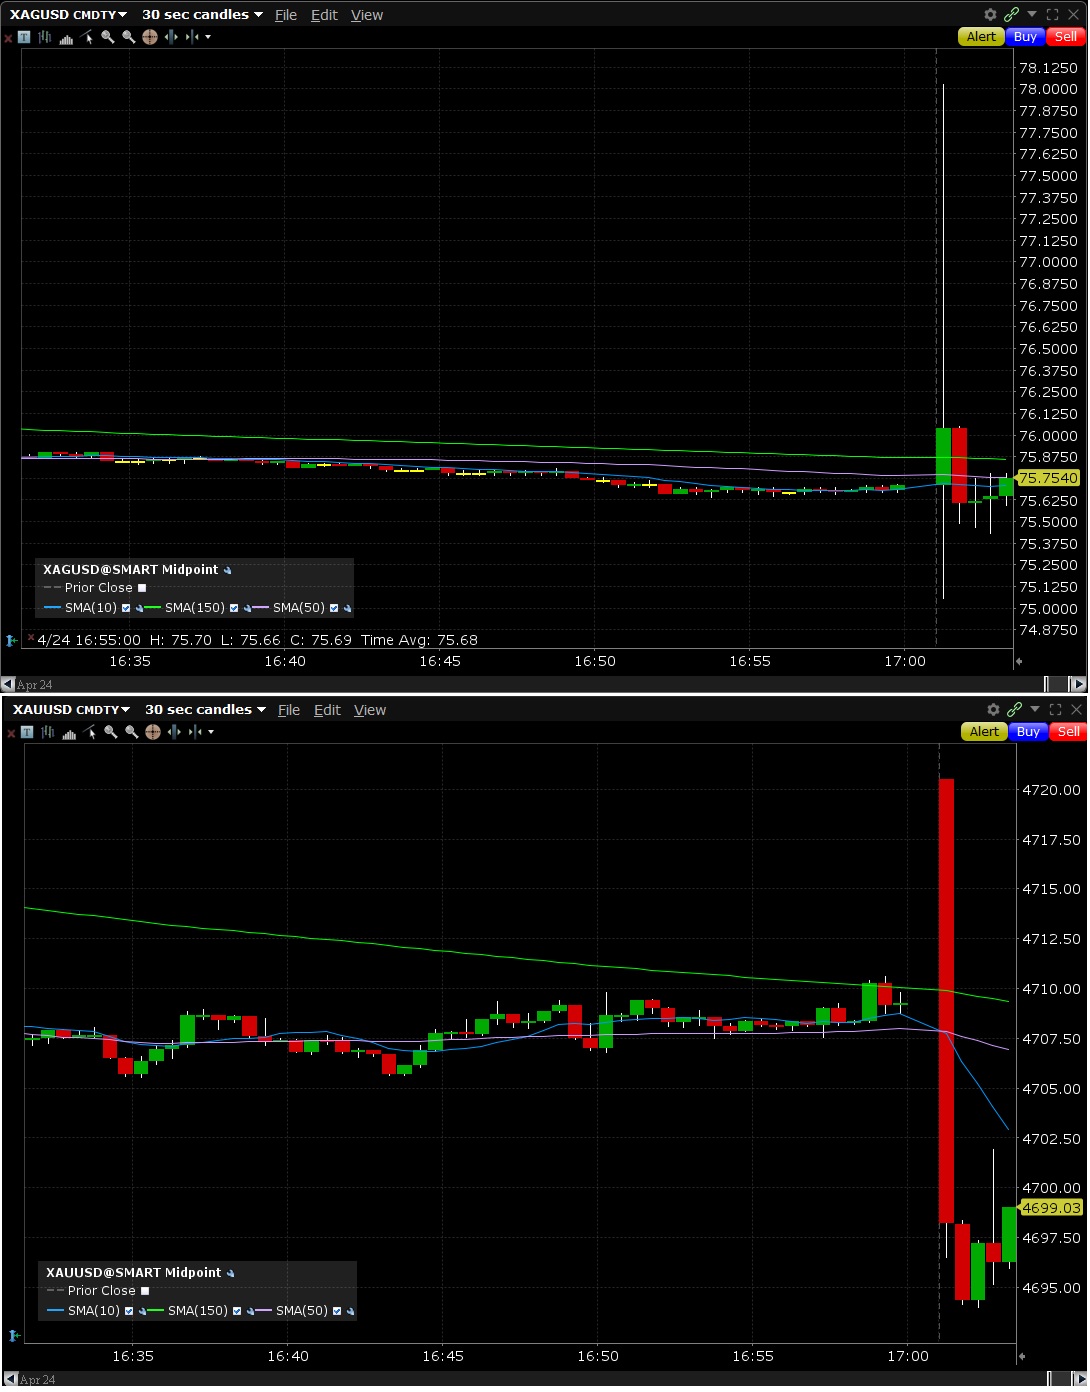Click wrench next to XAGUSD SMA(10)
Screen dimensions: 1090x1392
pos(139,608)
